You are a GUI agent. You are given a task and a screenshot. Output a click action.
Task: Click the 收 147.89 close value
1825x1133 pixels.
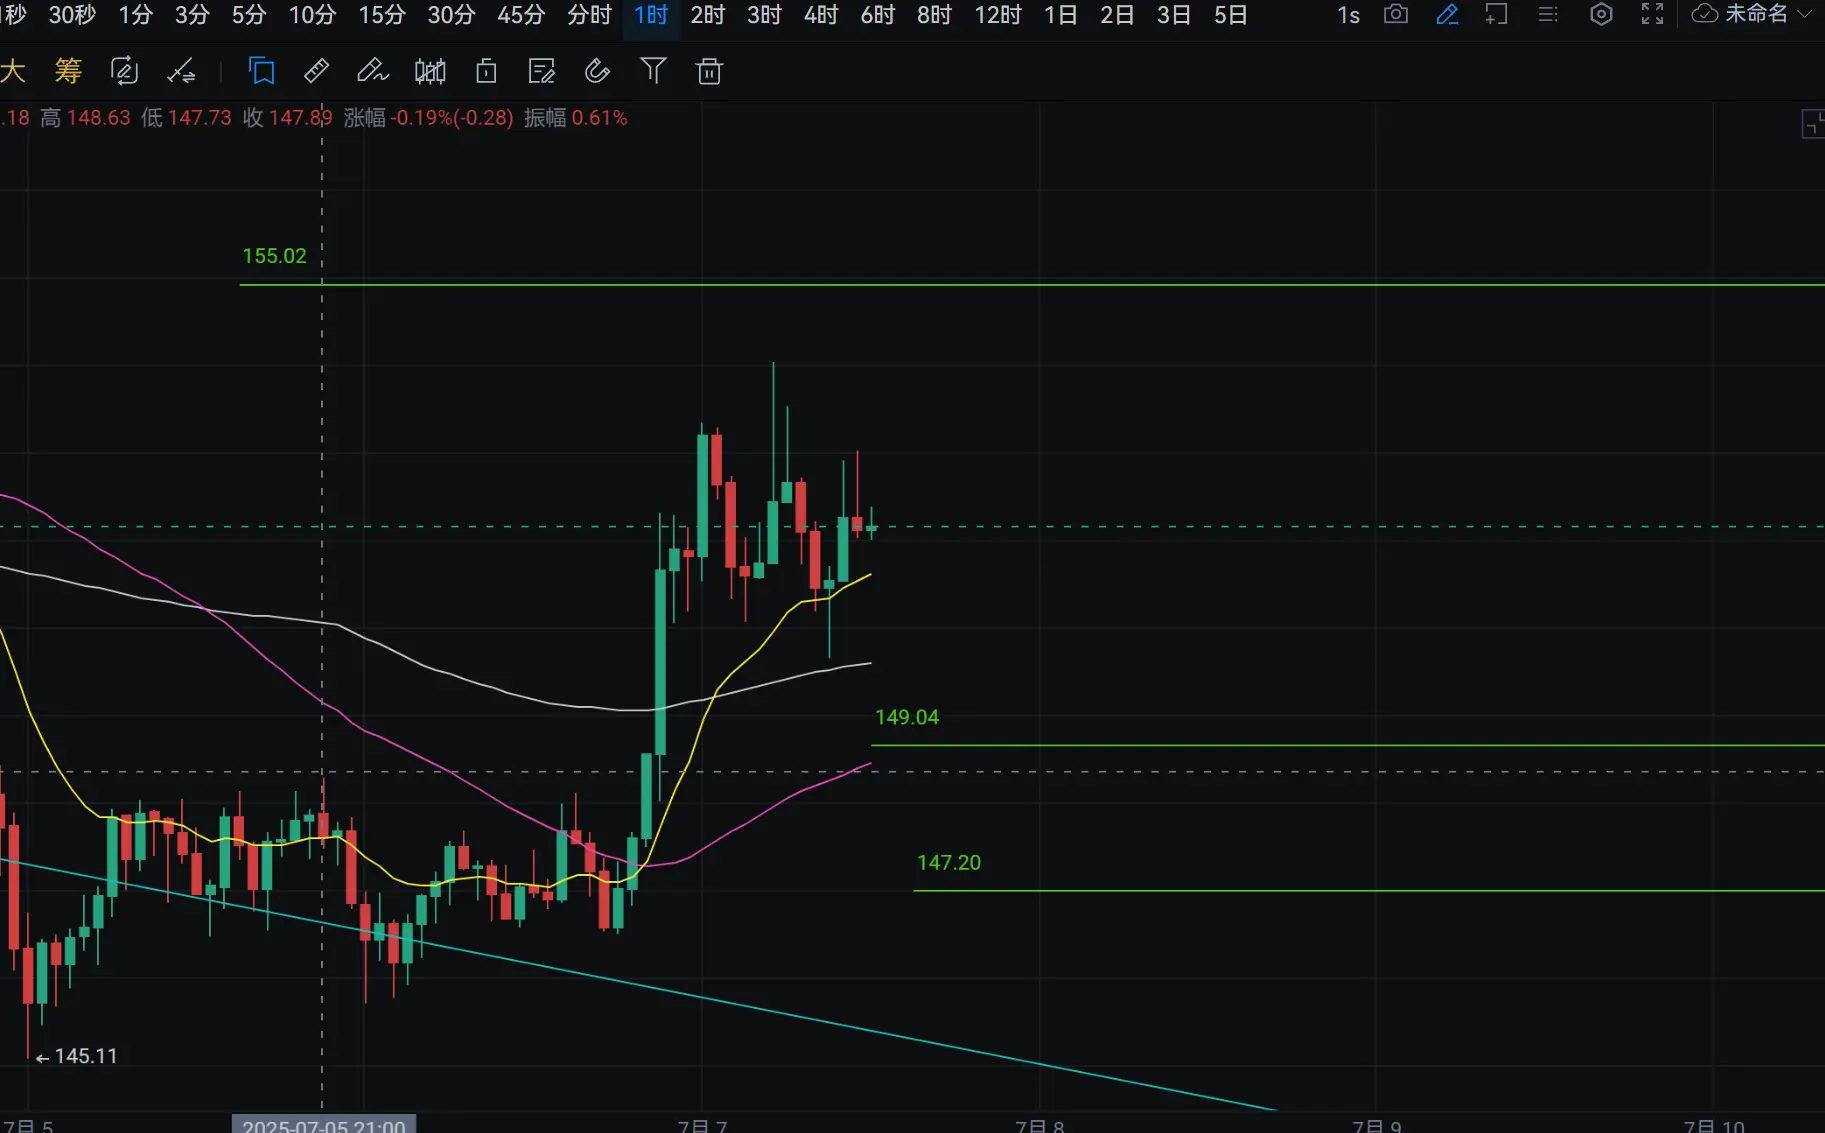tap(288, 118)
